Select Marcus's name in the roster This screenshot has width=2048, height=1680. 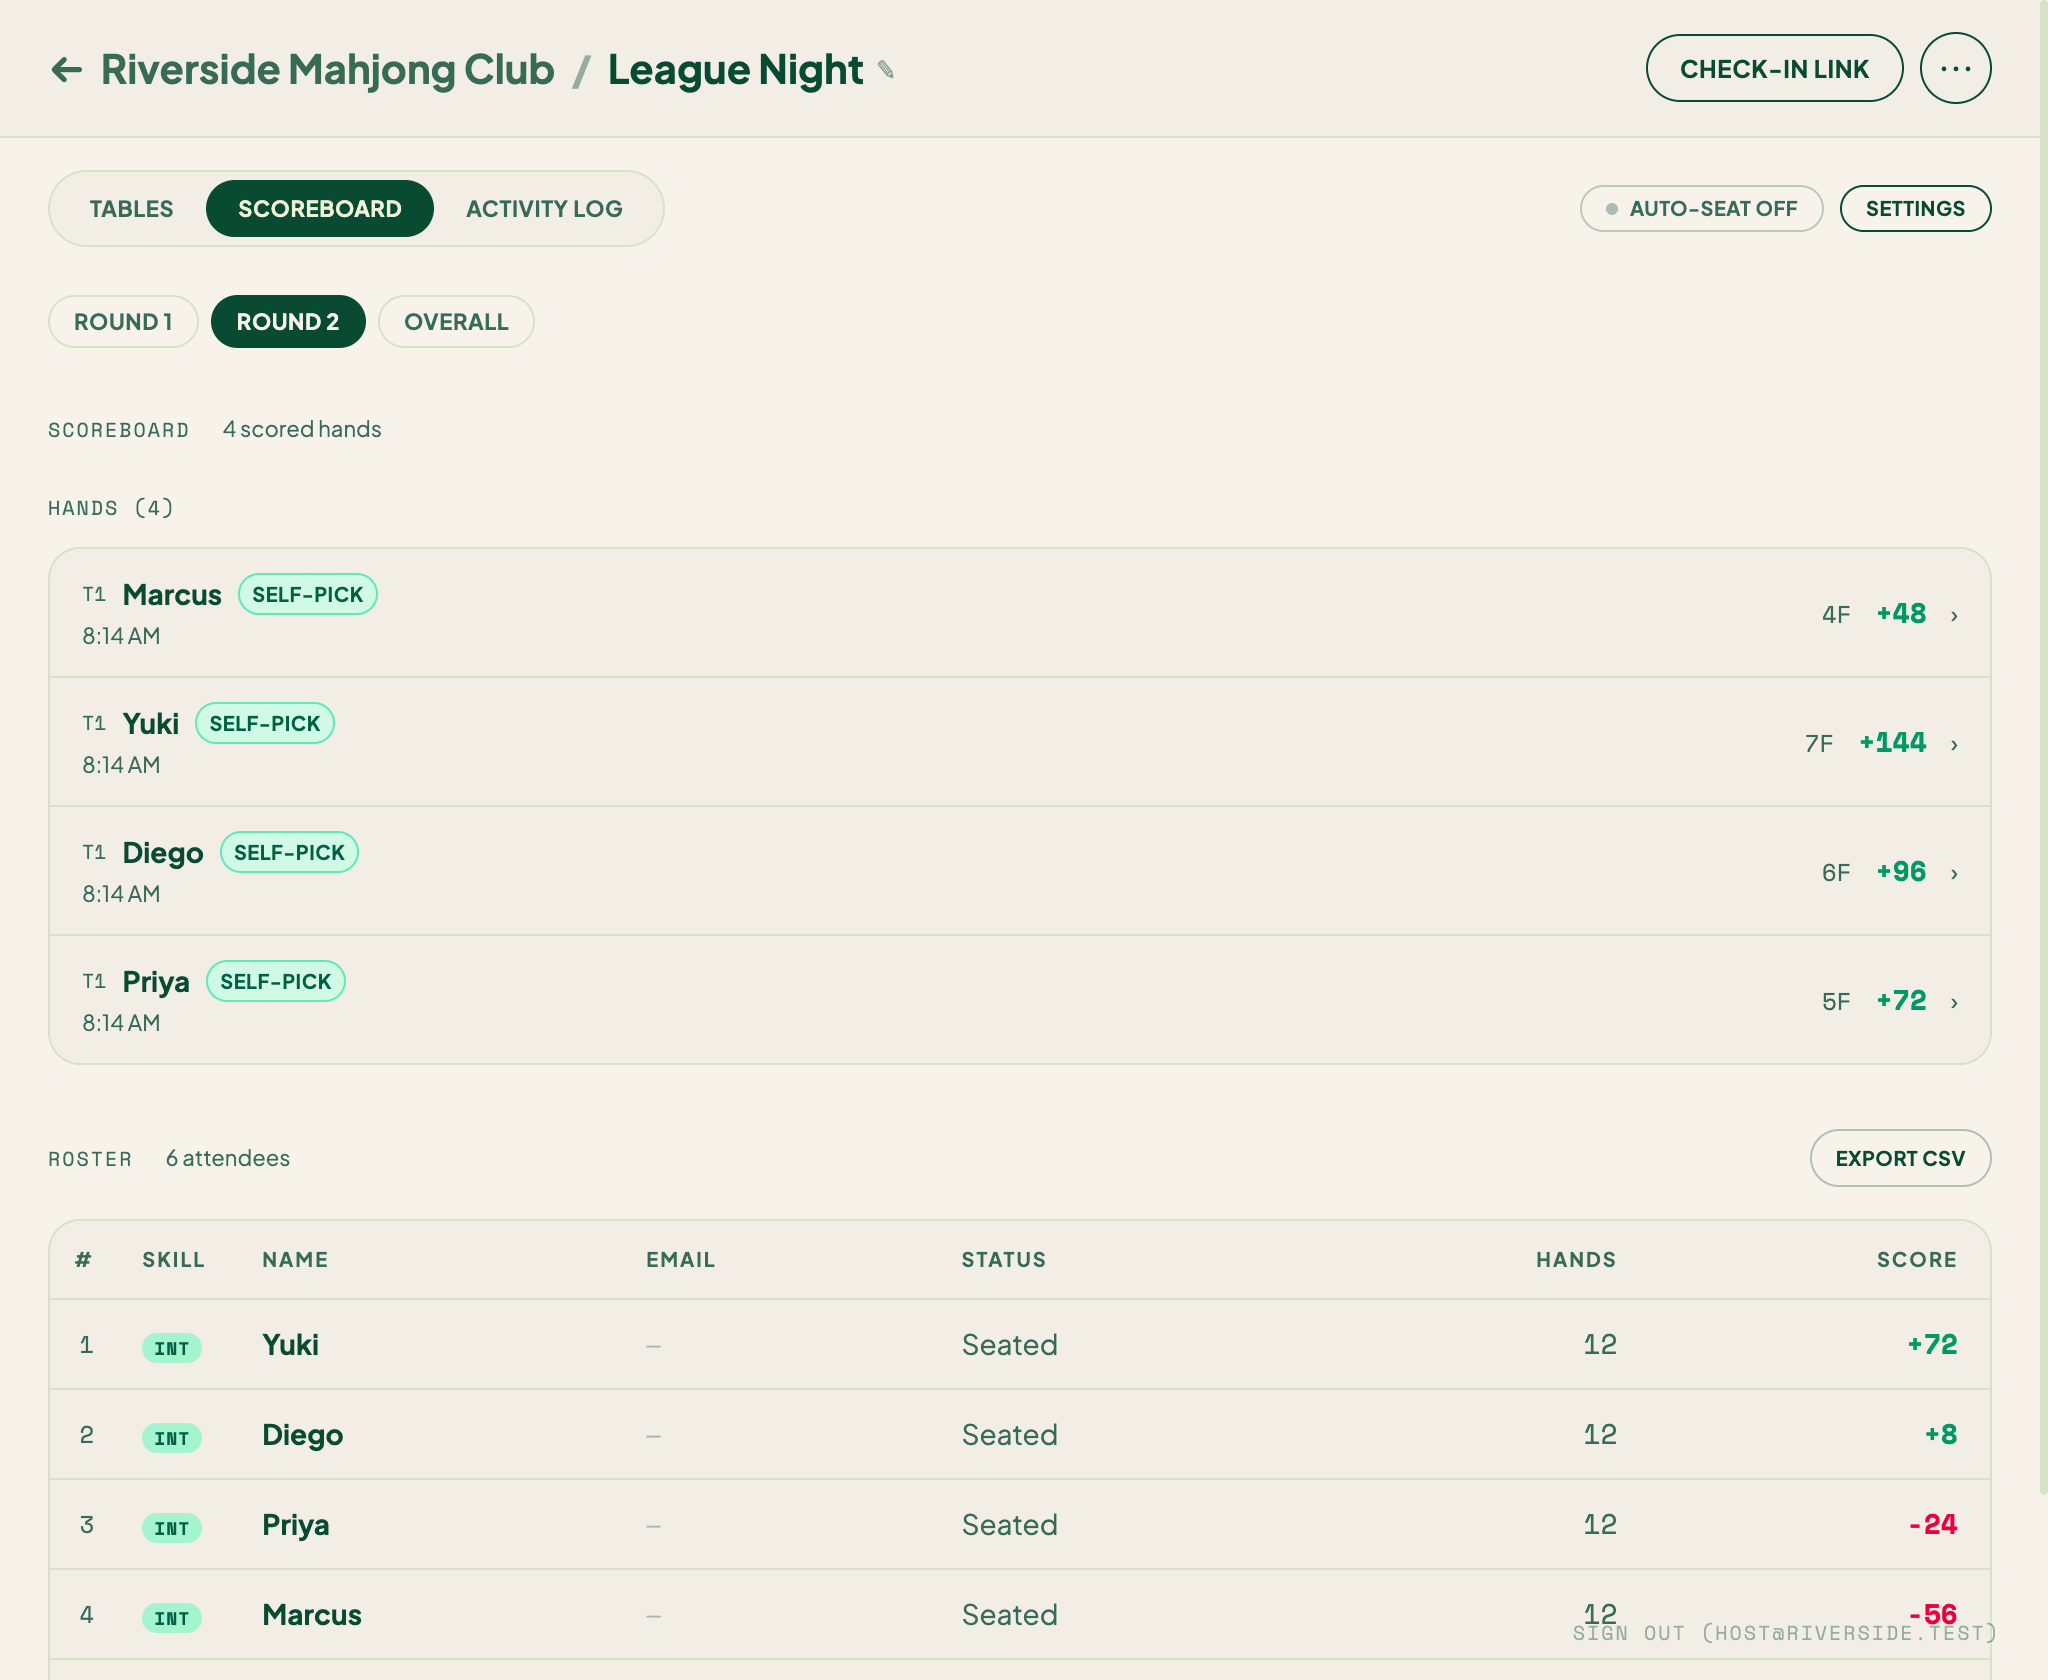312,1615
